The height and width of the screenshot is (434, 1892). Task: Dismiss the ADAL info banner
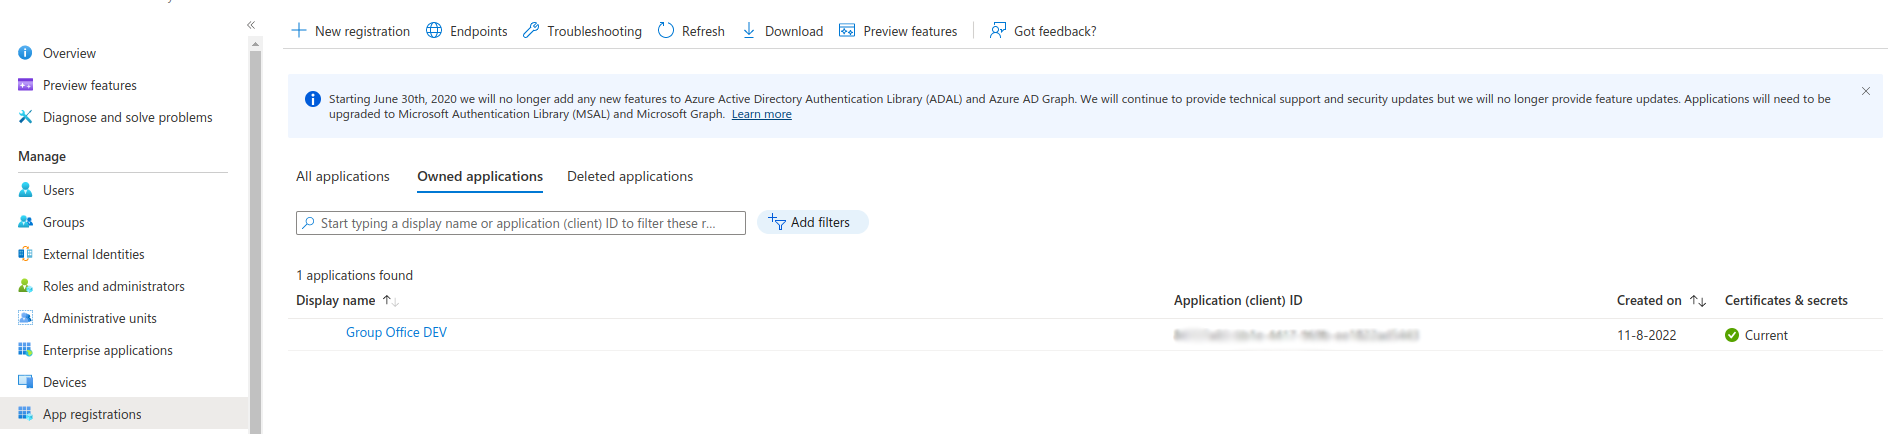tap(1866, 91)
